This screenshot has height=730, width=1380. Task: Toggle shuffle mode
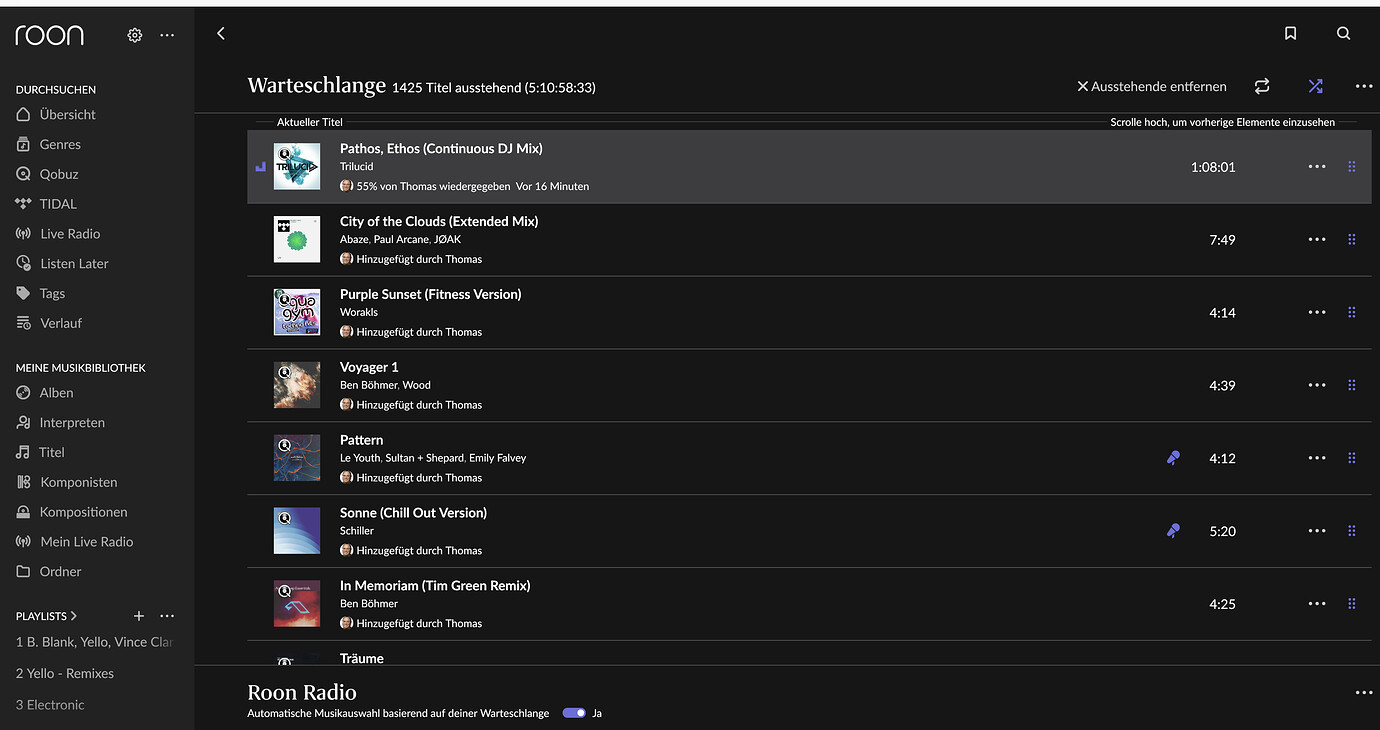coord(1315,87)
